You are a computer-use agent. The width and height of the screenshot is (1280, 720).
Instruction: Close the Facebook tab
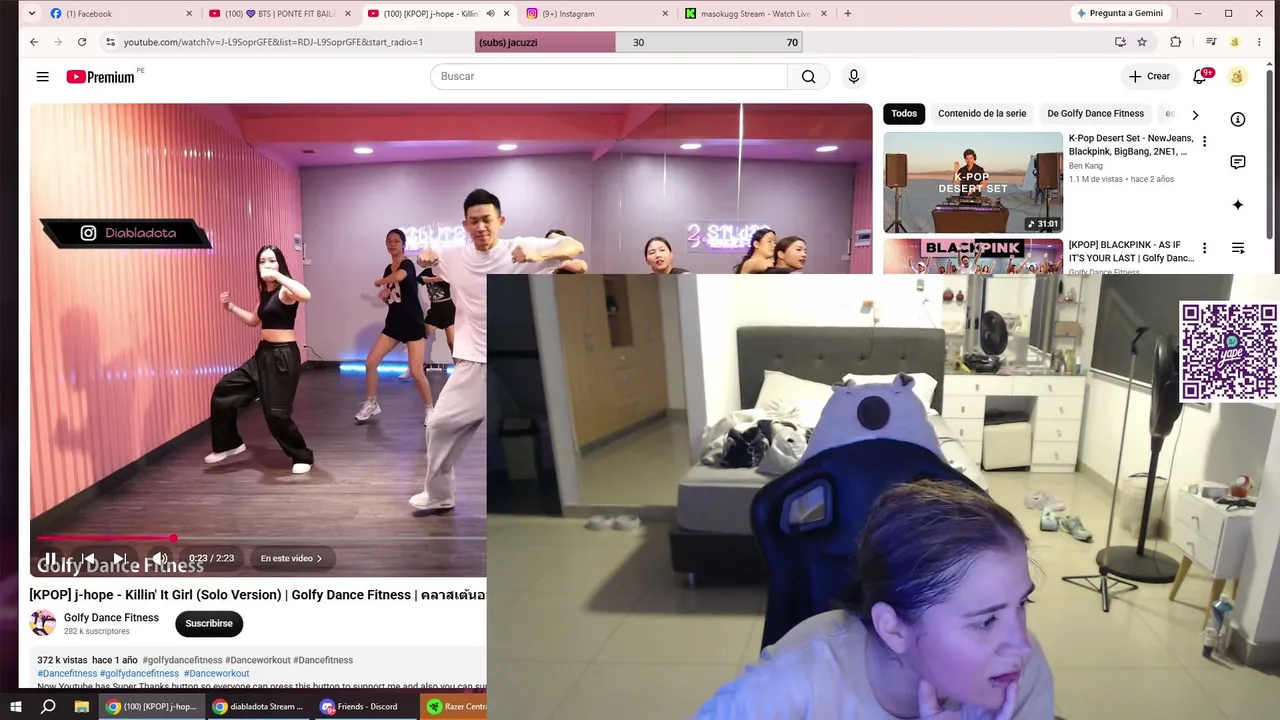[189, 14]
